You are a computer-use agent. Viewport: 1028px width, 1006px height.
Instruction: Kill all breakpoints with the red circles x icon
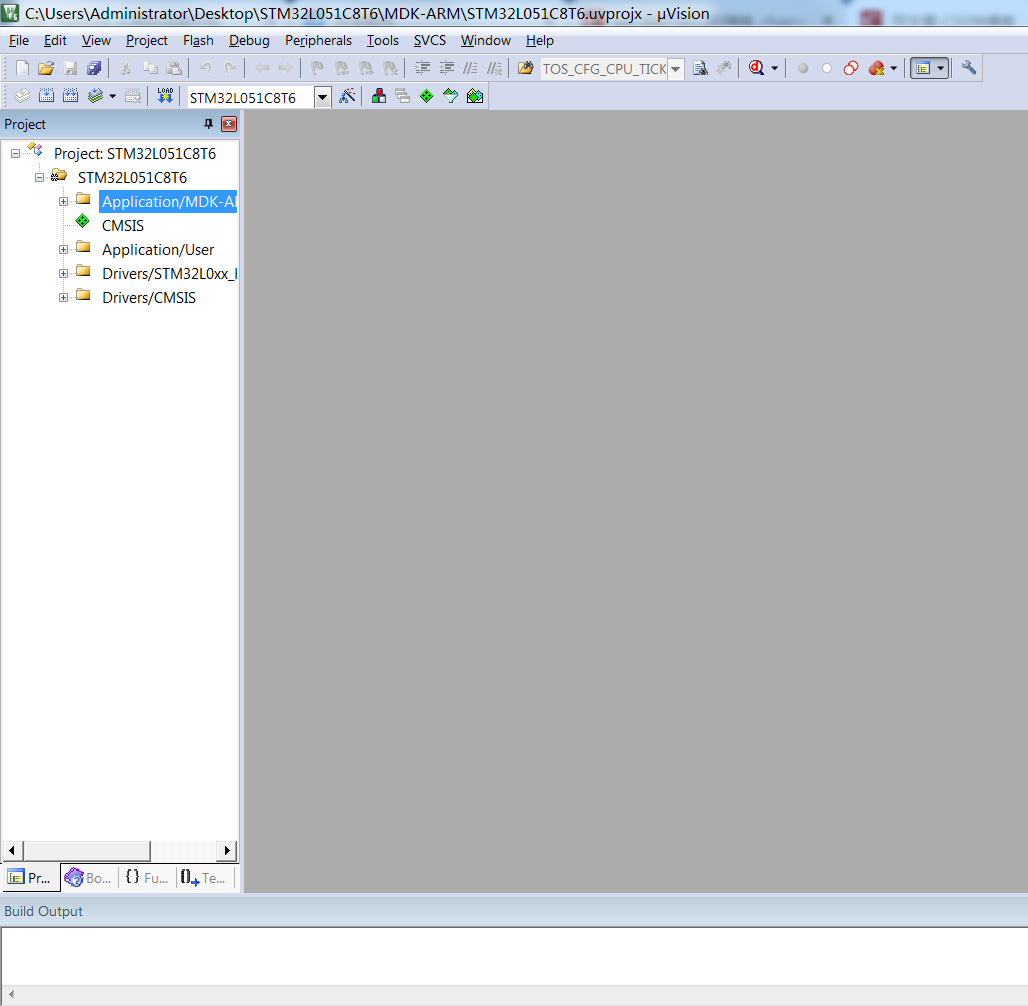click(876, 68)
